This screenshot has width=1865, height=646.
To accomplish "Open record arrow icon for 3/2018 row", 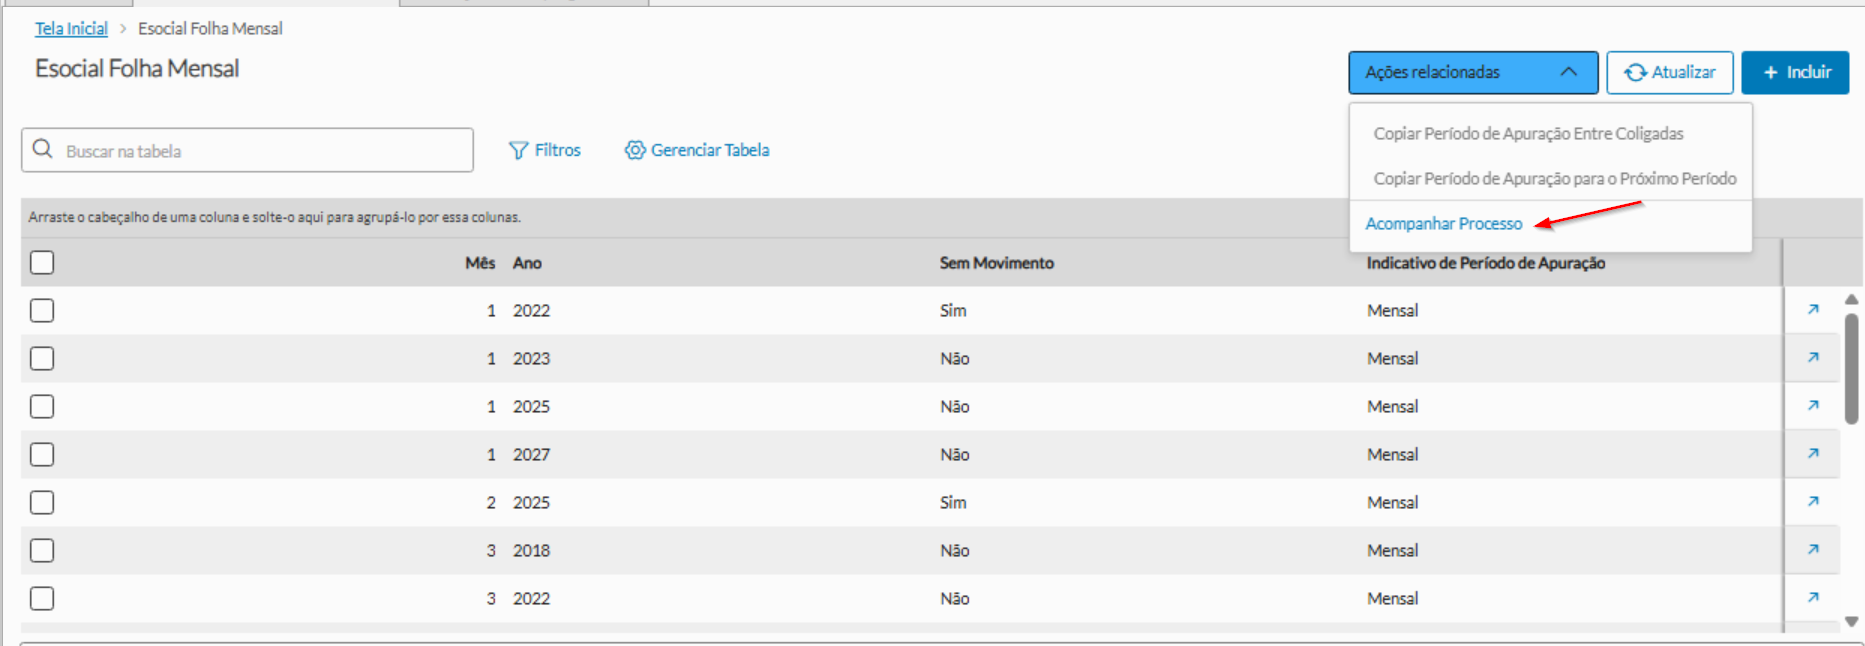I will coord(1812,550).
